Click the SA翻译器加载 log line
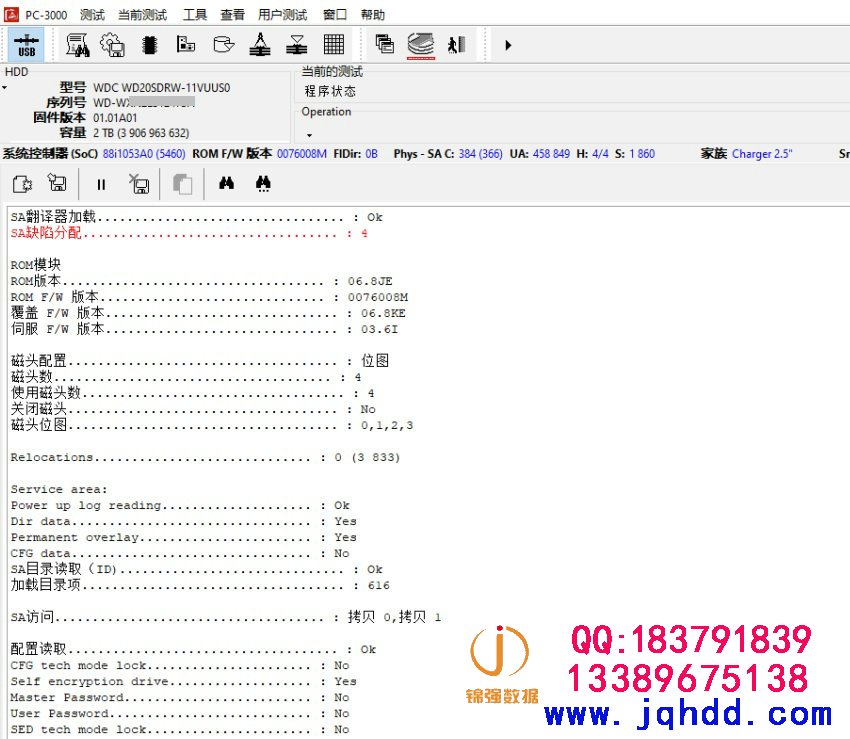 click(x=196, y=217)
